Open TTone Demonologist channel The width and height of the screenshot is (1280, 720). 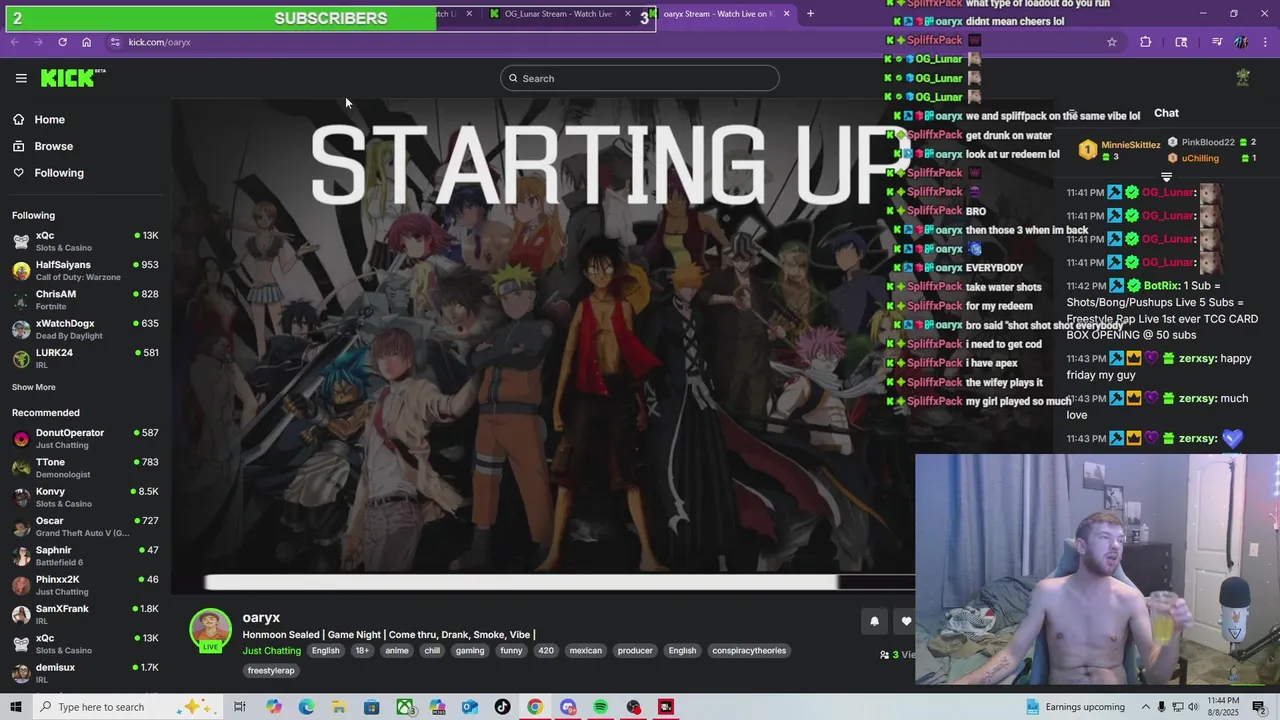point(85,468)
